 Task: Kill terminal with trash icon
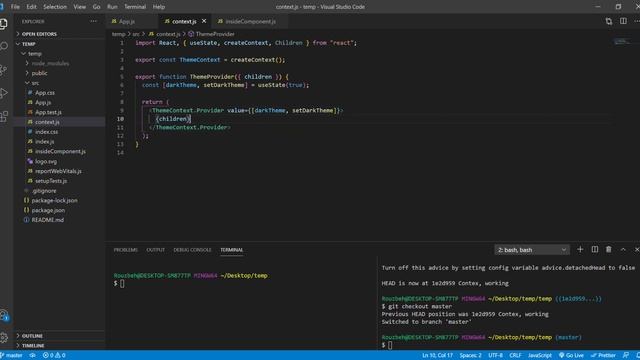click(x=609, y=249)
